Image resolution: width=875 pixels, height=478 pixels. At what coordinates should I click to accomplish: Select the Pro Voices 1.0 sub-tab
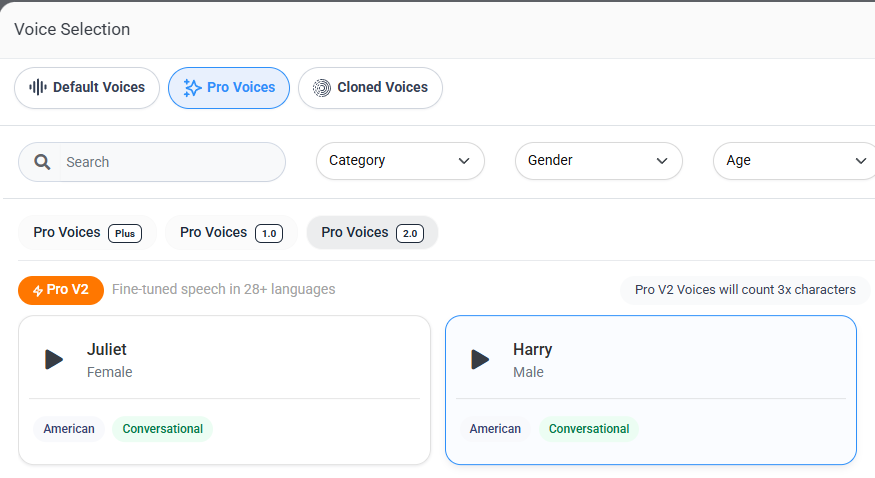pos(231,233)
